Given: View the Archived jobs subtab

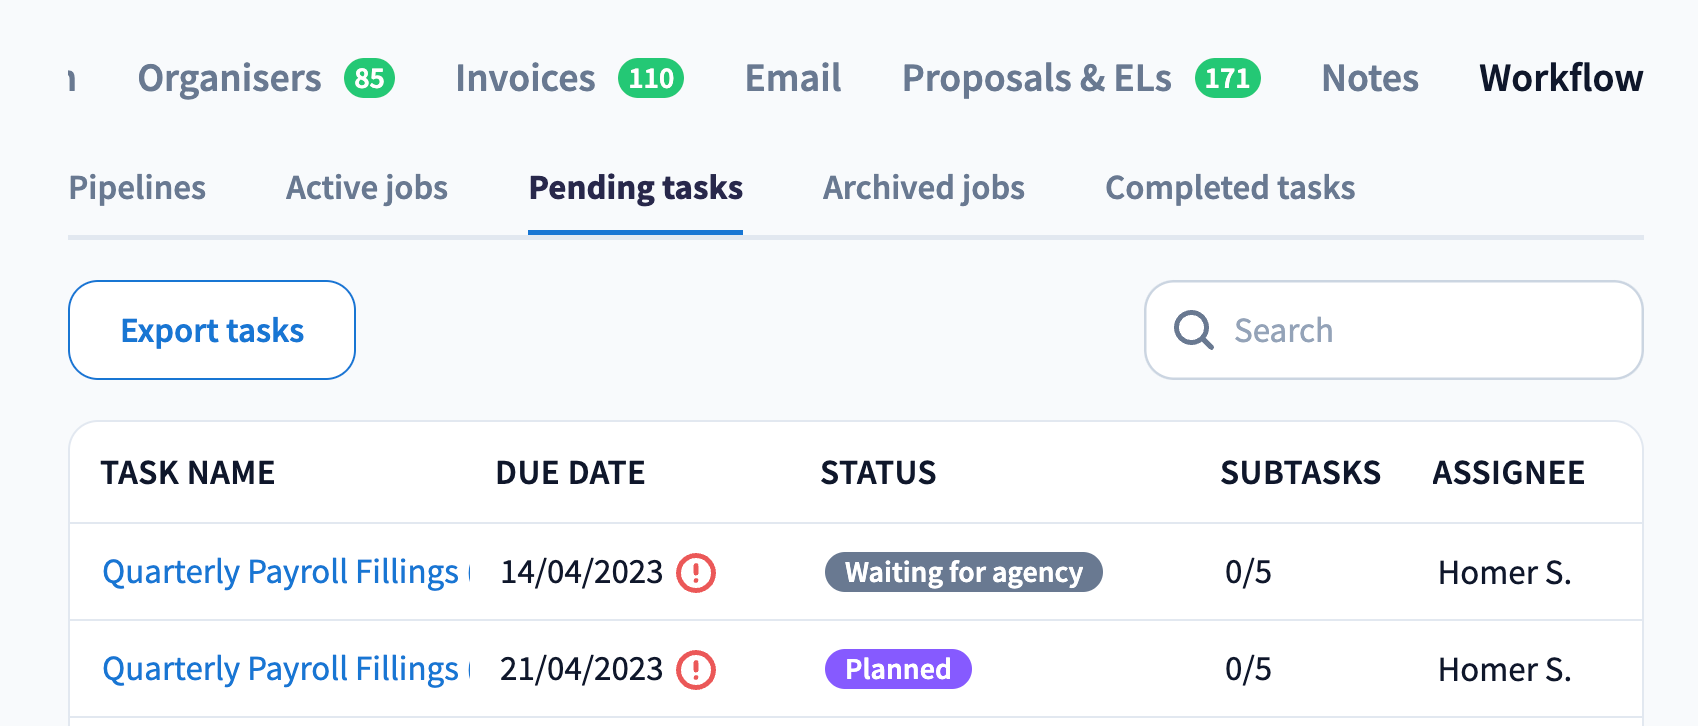Looking at the screenshot, I should [x=924, y=188].
